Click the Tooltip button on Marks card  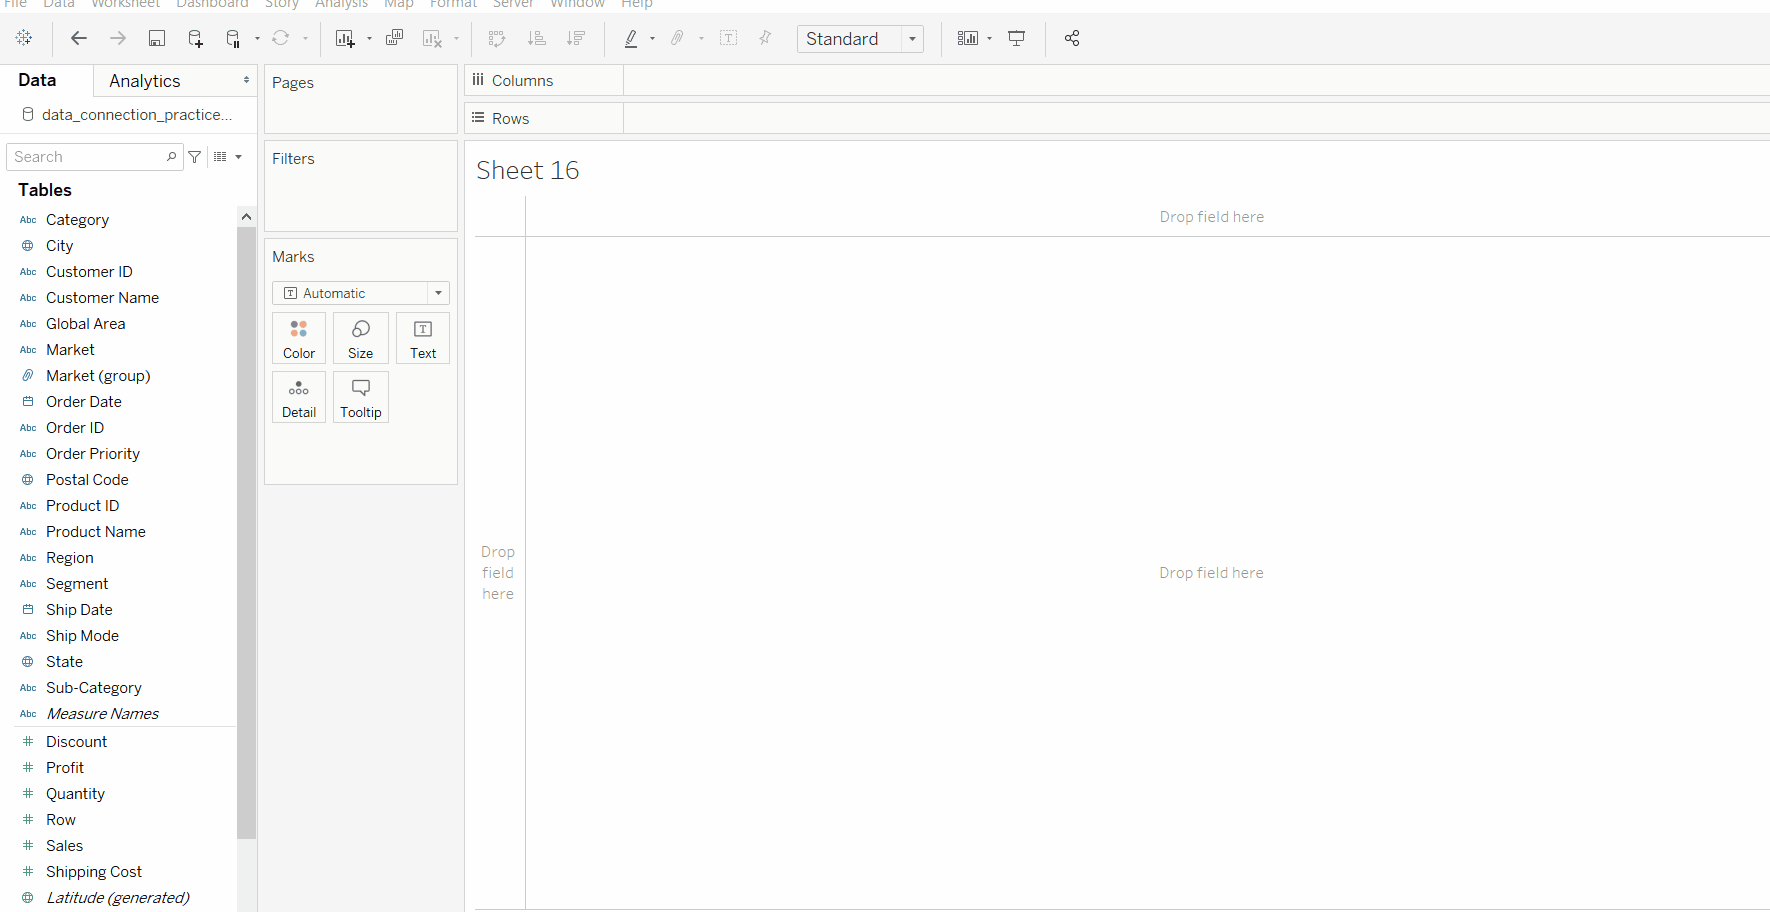pyautogui.click(x=361, y=397)
